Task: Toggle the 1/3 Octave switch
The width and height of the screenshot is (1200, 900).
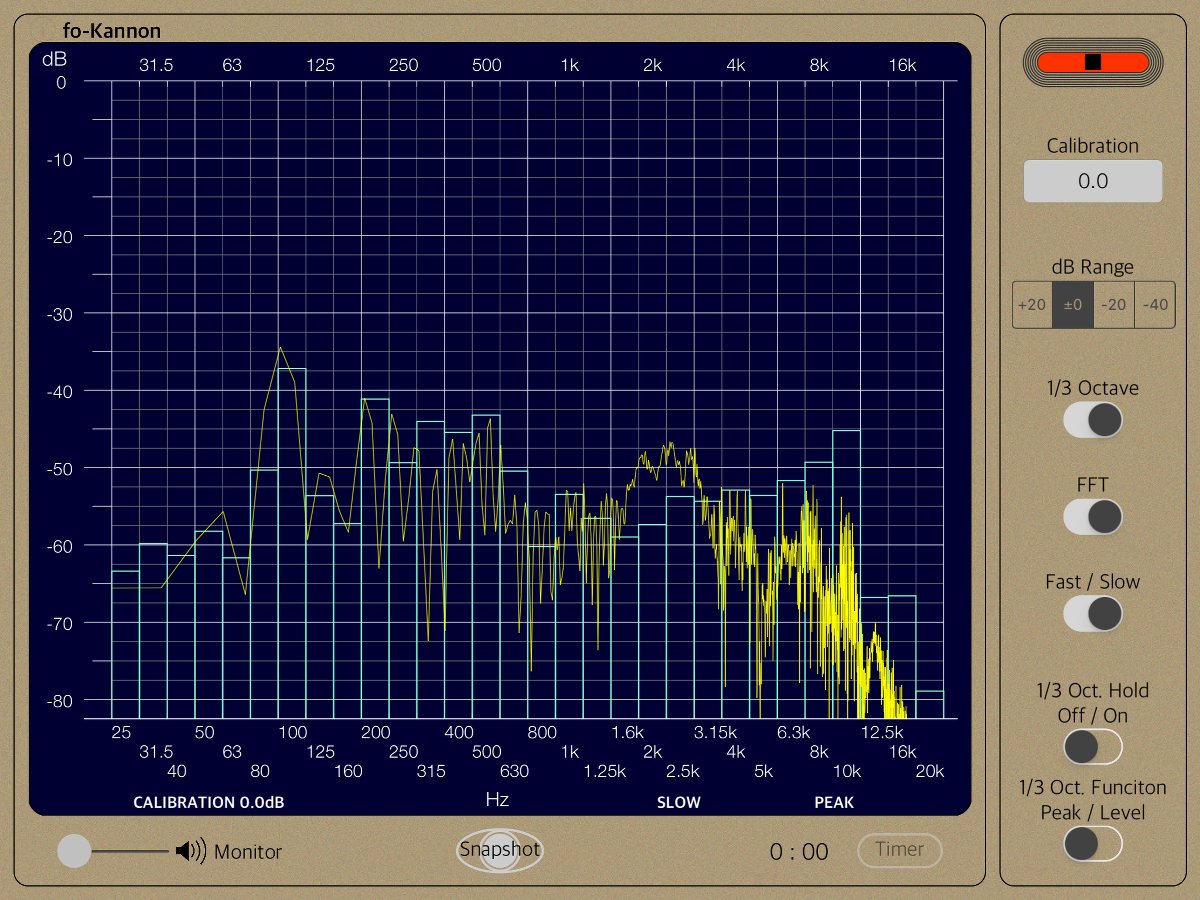Action: point(1092,420)
